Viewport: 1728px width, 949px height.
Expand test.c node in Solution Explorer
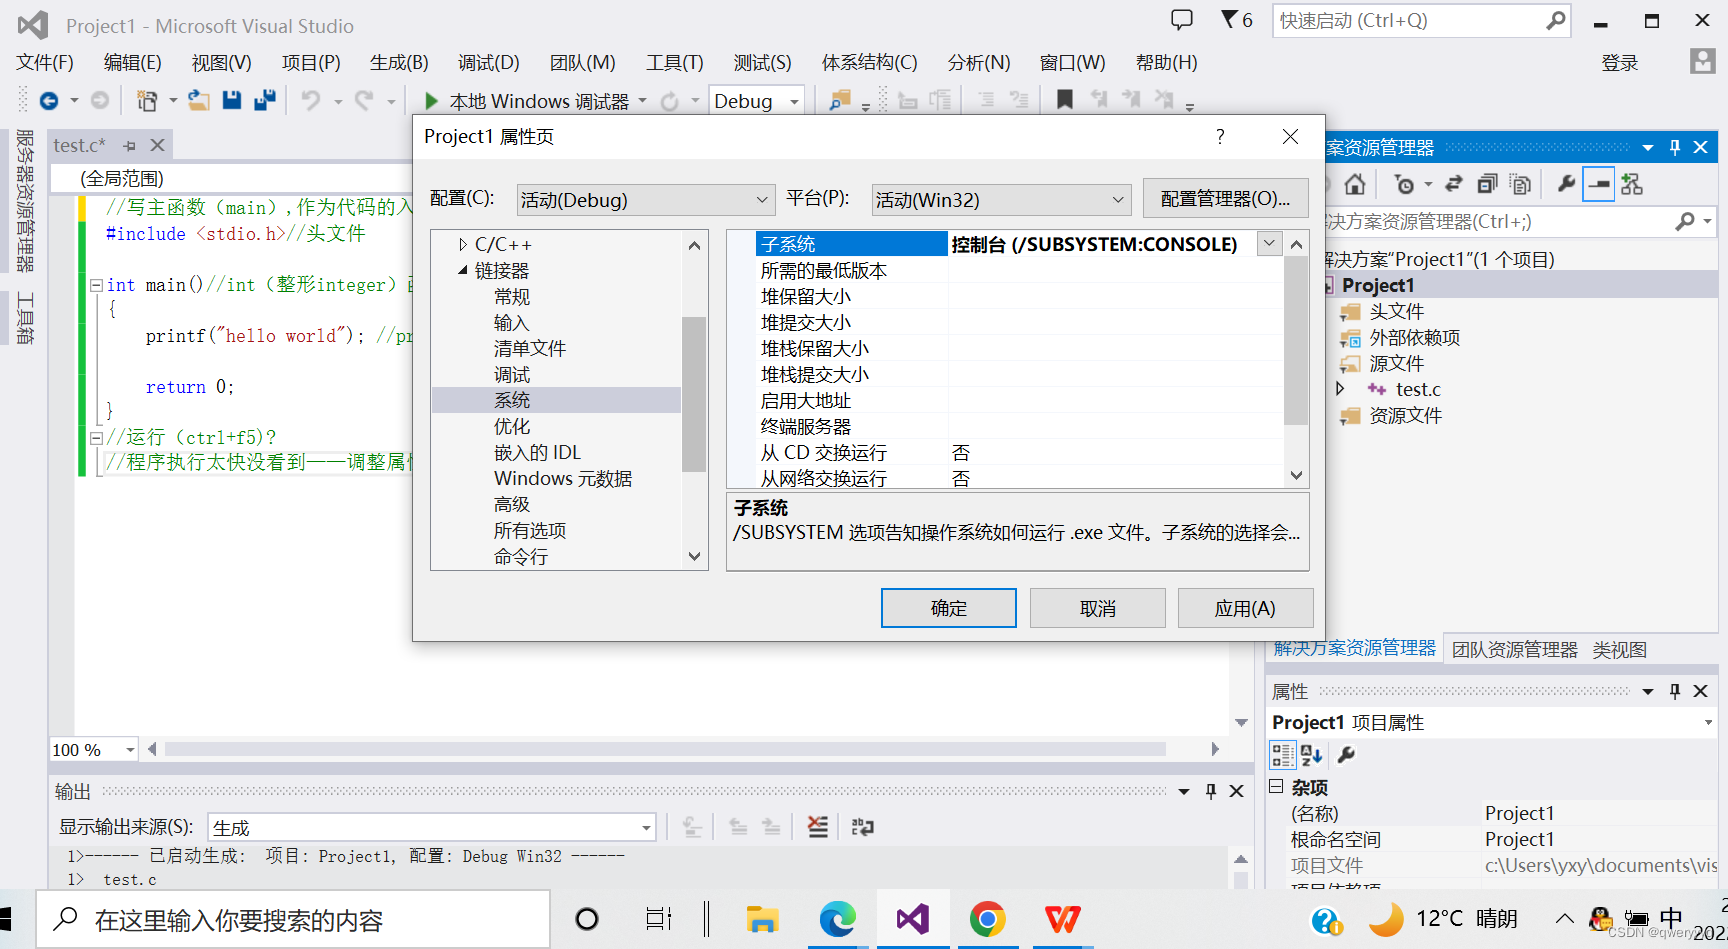(x=1340, y=389)
